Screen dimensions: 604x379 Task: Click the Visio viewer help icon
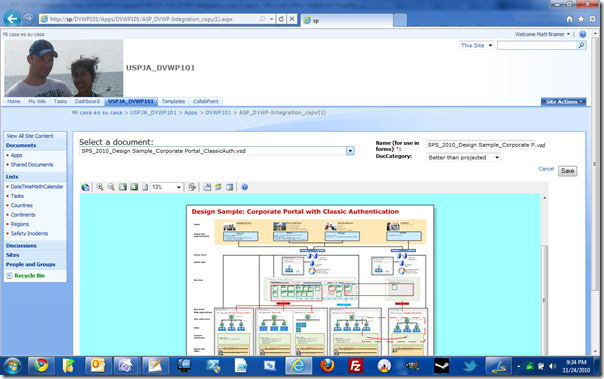(x=245, y=187)
